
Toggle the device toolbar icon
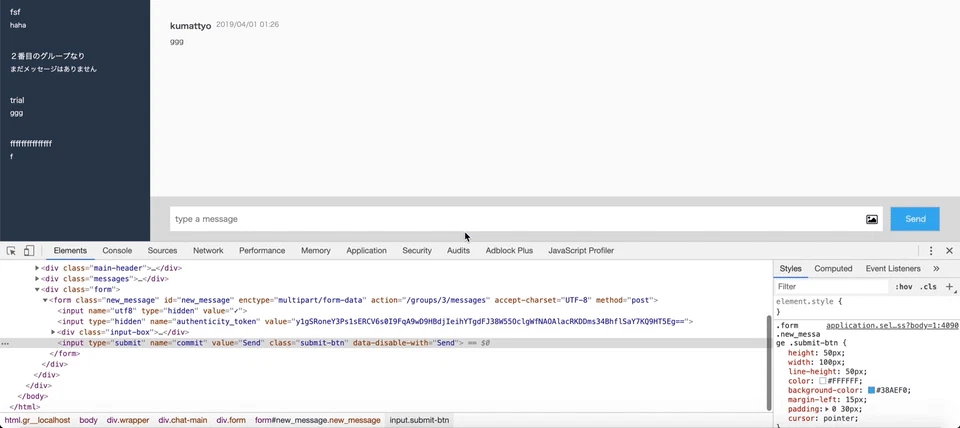click(29, 250)
